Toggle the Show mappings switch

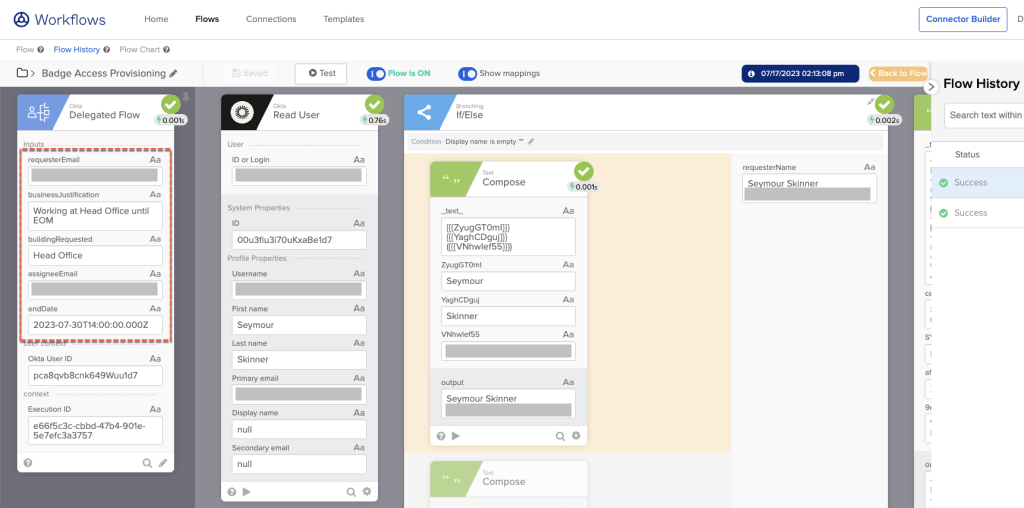[467, 73]
